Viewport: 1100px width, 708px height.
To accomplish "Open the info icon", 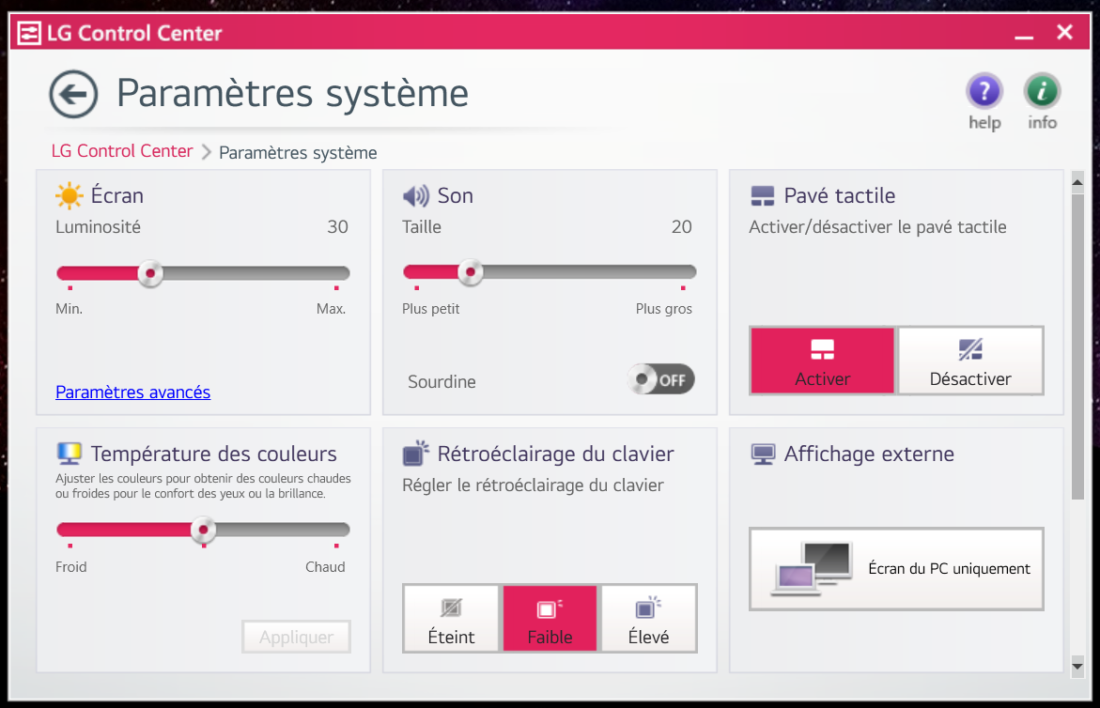I will point(1042,93).
